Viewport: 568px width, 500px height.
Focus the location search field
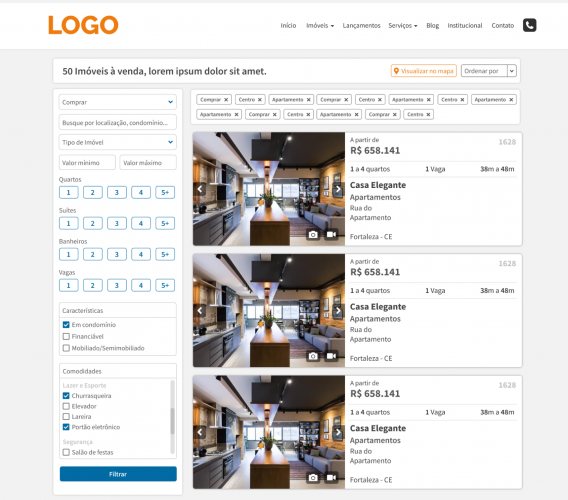click(118, 122)
